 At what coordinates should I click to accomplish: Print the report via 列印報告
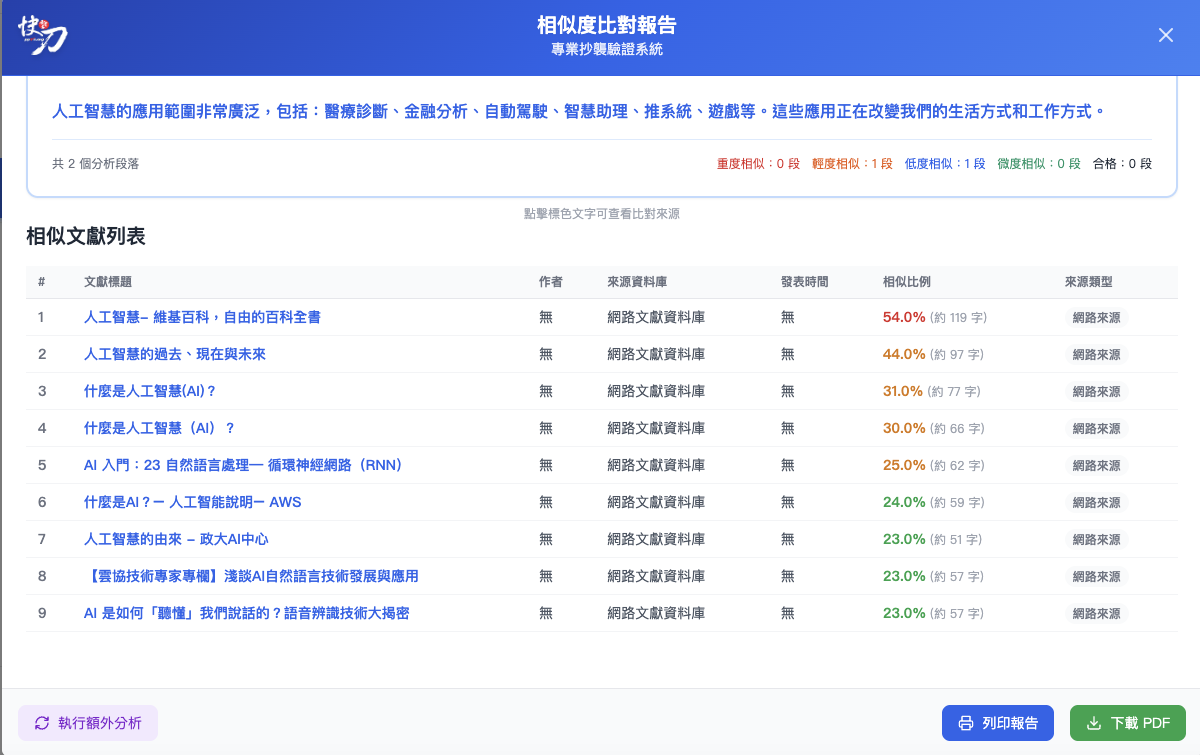pyautogui.click(x=997, y=722)
